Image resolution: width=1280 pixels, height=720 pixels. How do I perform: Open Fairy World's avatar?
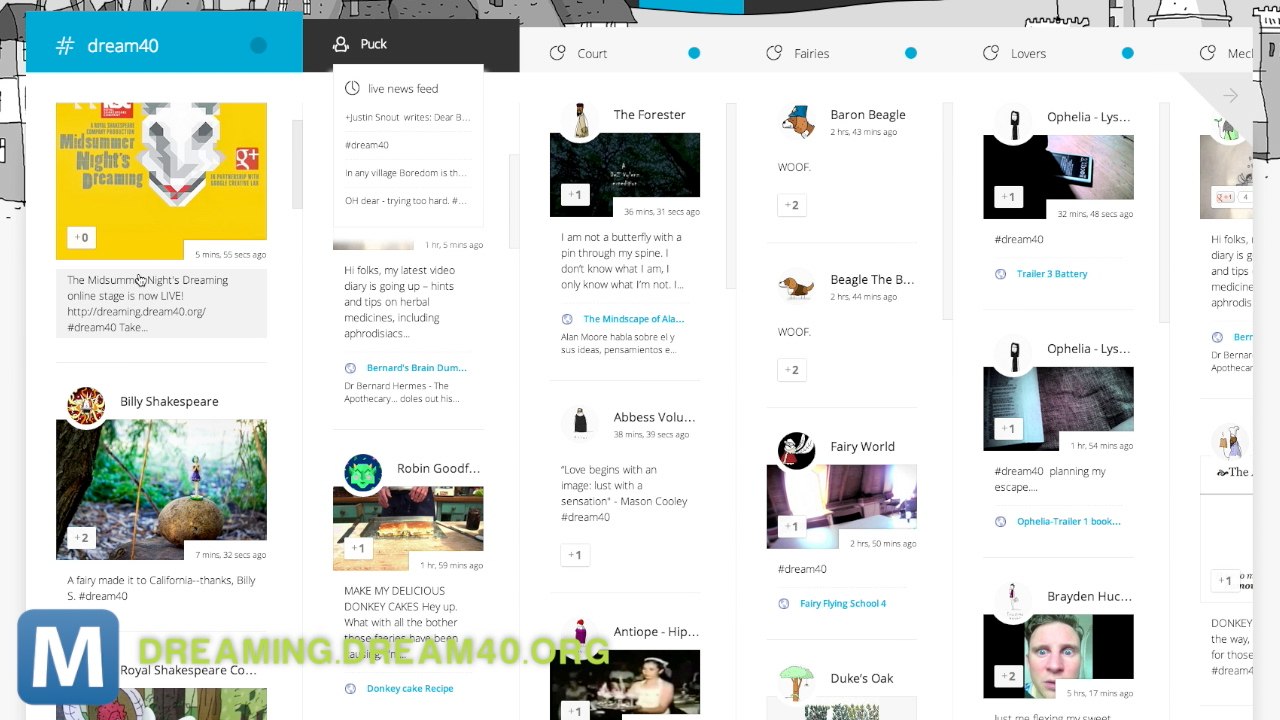[797, 451]
